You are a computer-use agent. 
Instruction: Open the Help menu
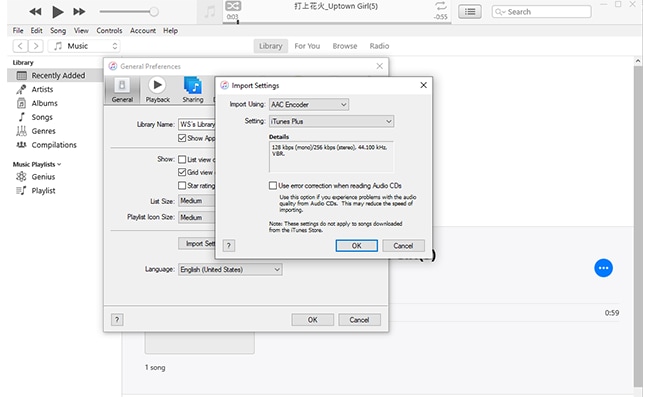pyautogui.click(x=170, y=30)
